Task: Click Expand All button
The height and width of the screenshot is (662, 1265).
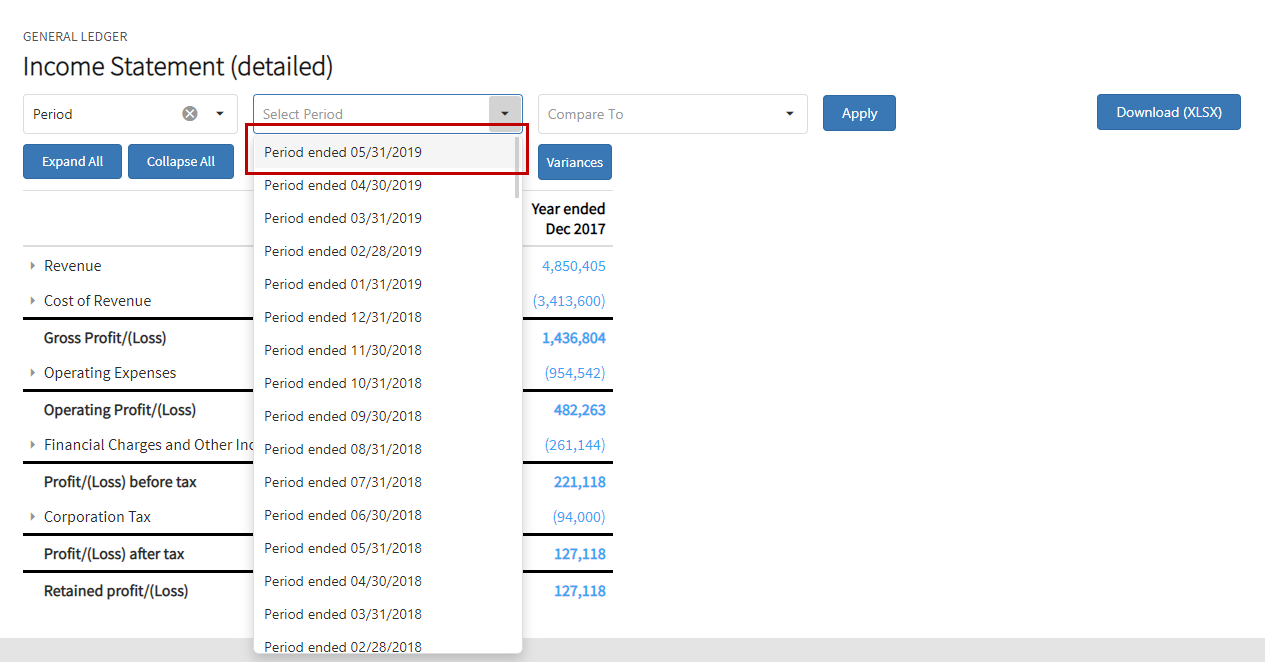Action: [72, 161]
